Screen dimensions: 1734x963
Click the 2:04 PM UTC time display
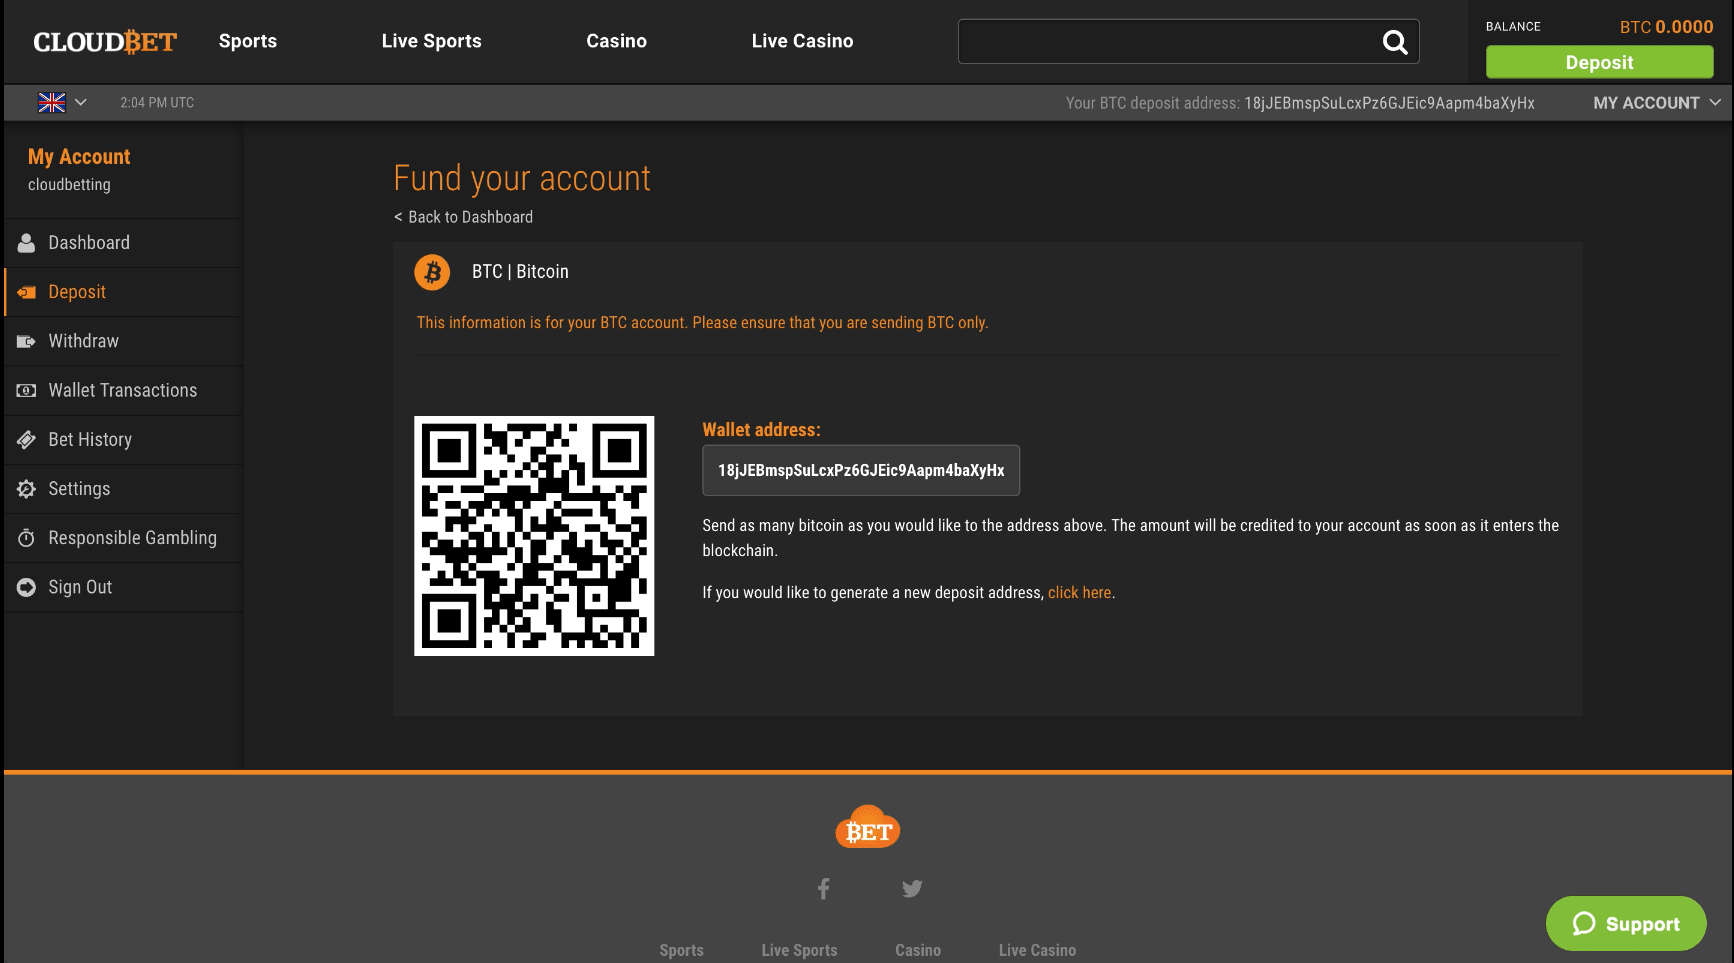[157, 102]
